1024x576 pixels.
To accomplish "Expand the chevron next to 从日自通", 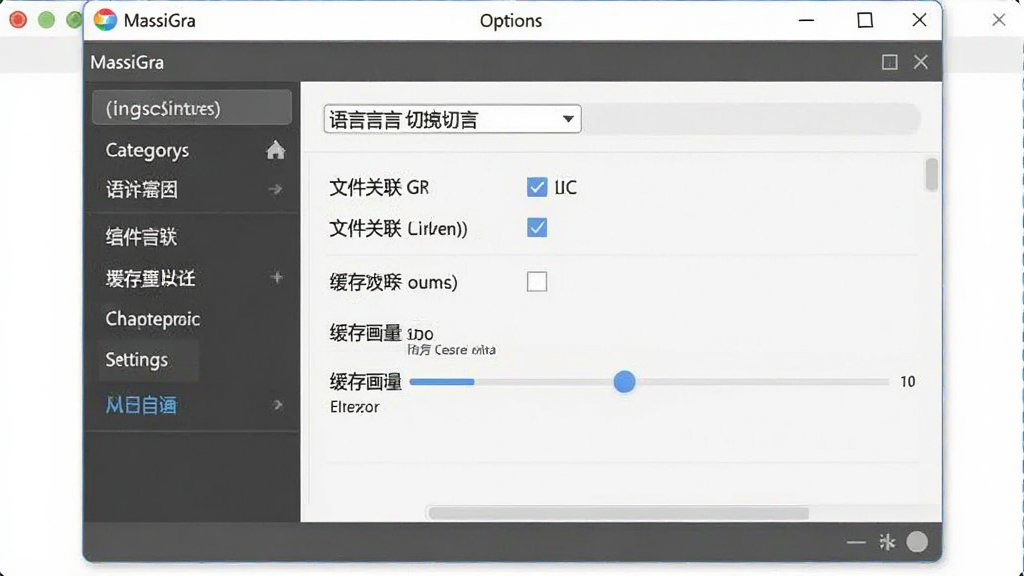I will point(278,405).
